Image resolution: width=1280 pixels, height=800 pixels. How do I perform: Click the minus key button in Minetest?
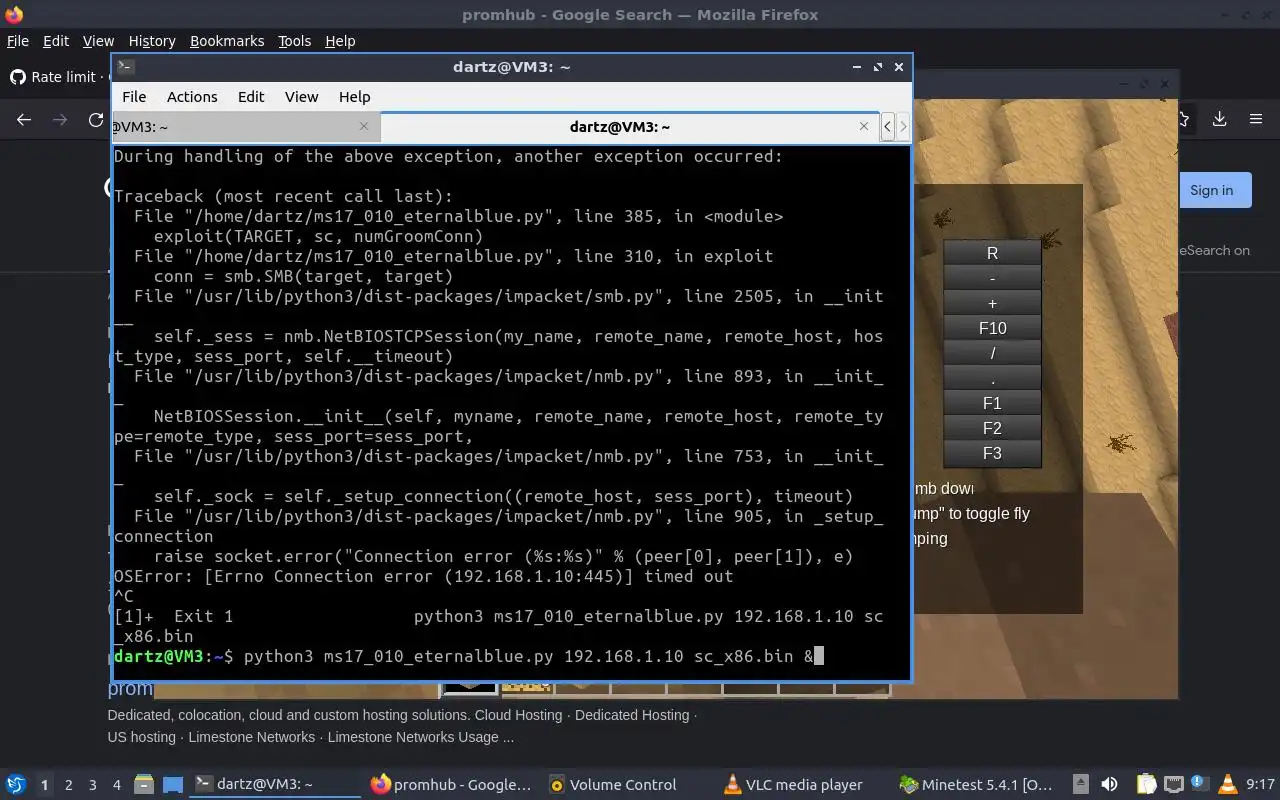coord(992,278)
